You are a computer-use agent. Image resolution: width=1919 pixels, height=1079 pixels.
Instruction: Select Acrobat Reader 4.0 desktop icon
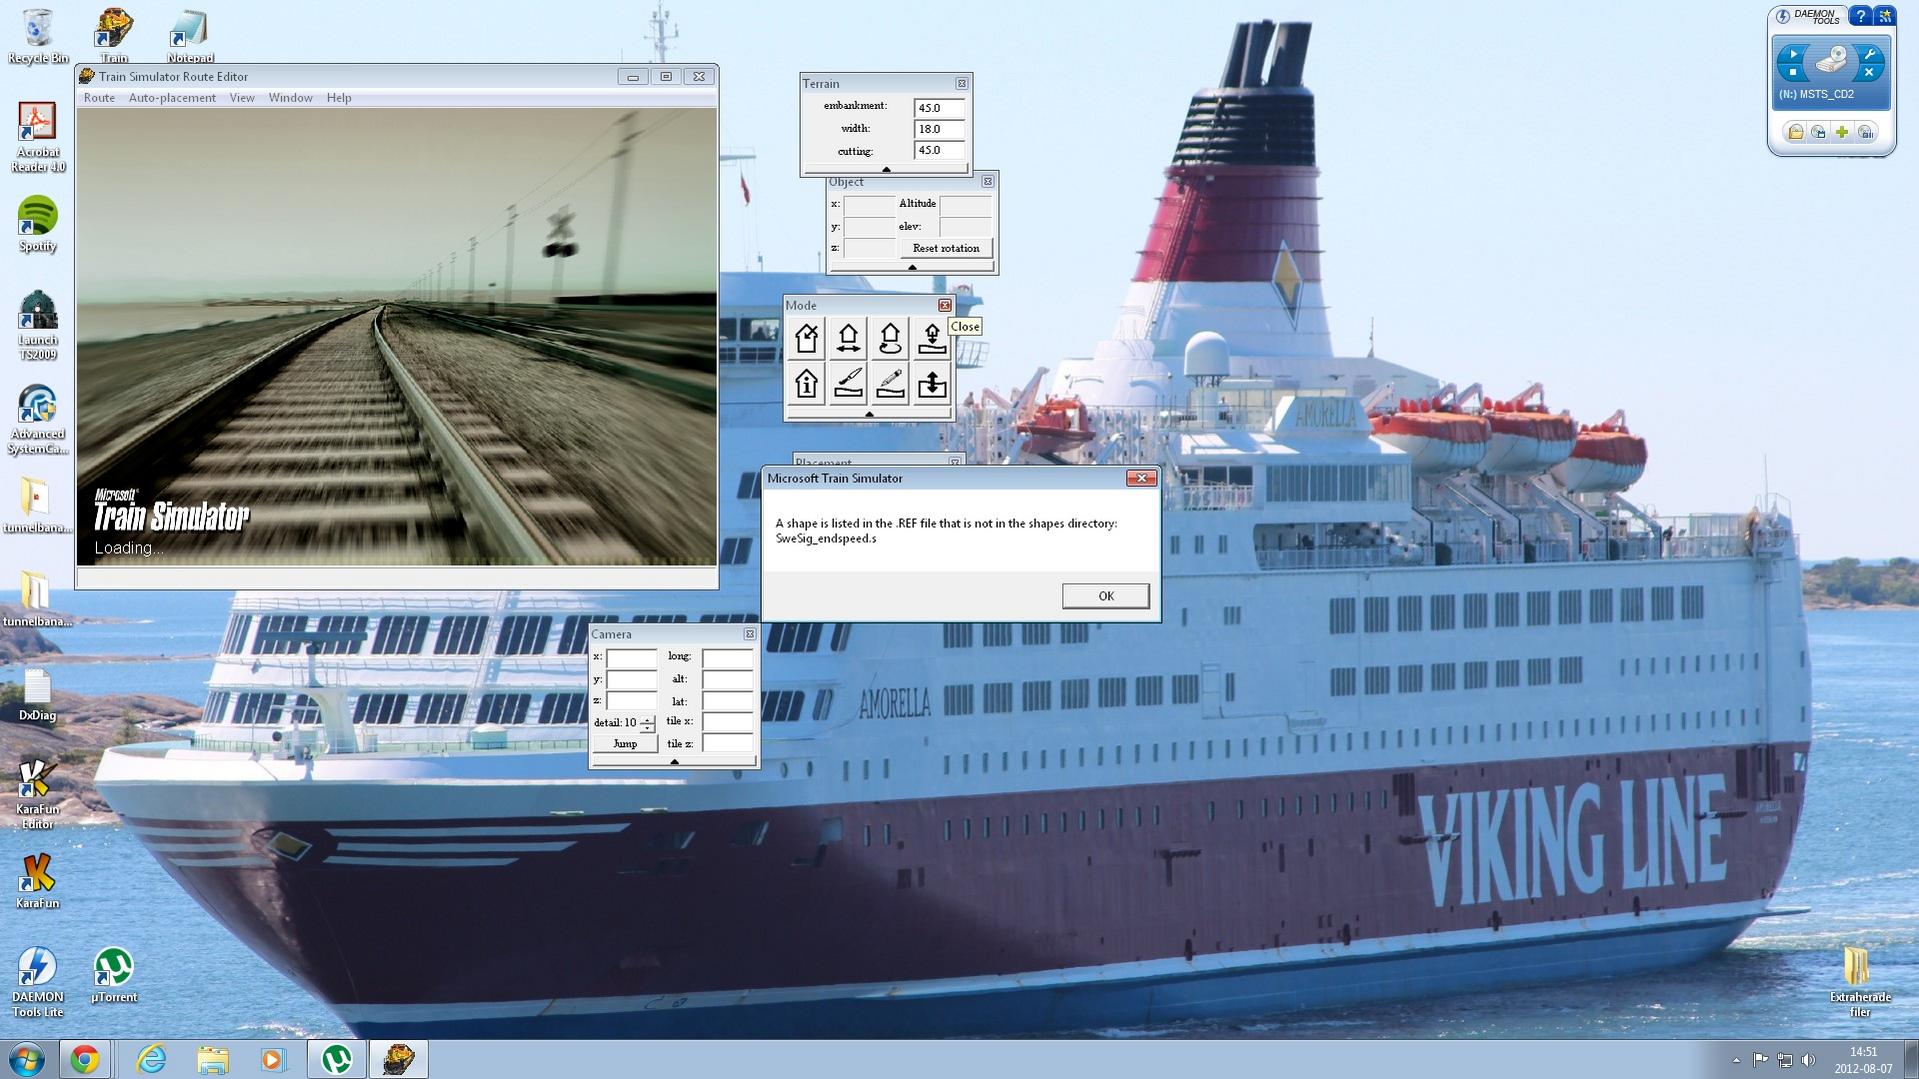click(38, 137)
